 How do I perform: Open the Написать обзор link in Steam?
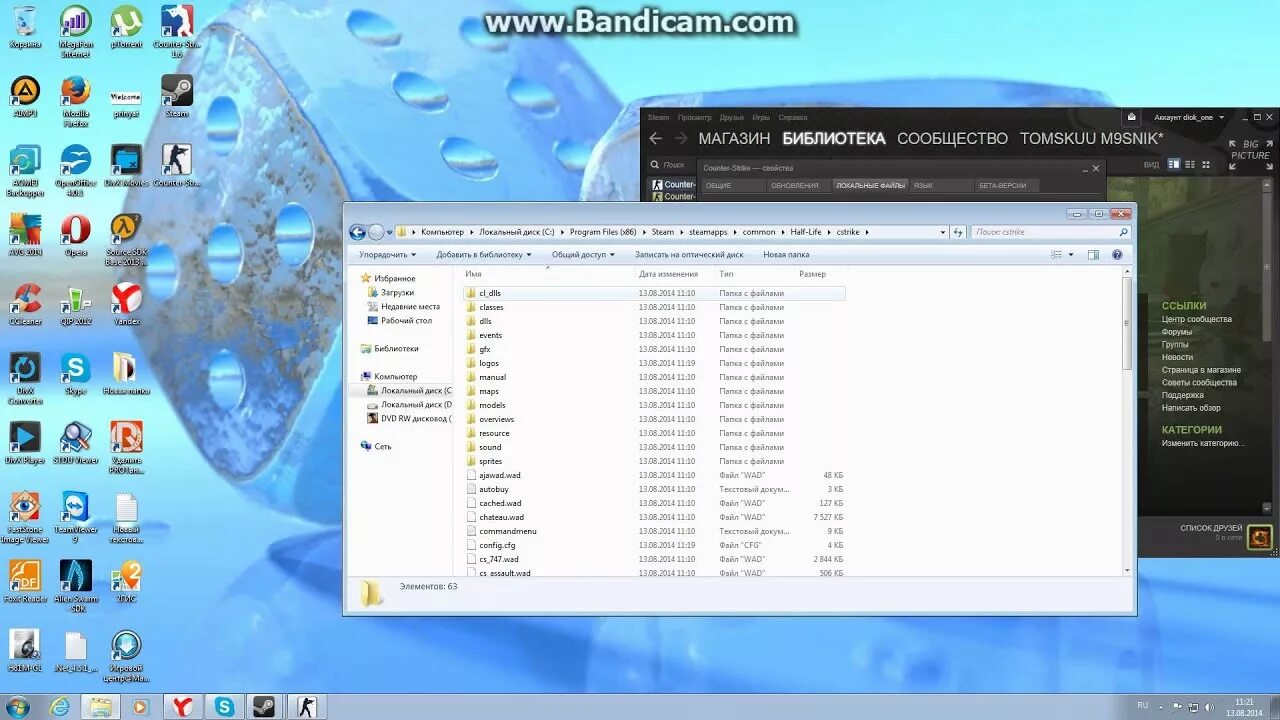coord(1191,408)
